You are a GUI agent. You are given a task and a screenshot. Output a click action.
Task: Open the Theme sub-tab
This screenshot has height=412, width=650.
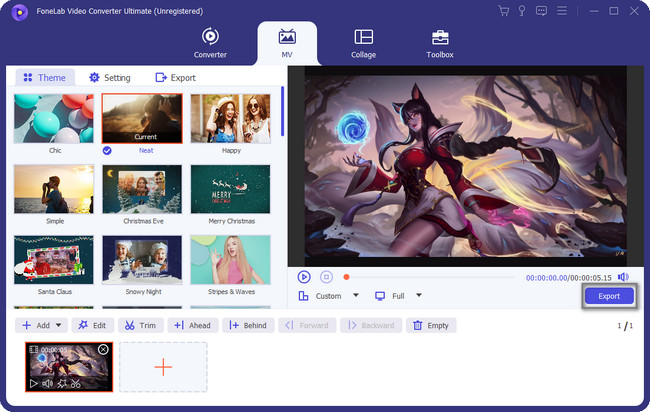coord(45,78)
